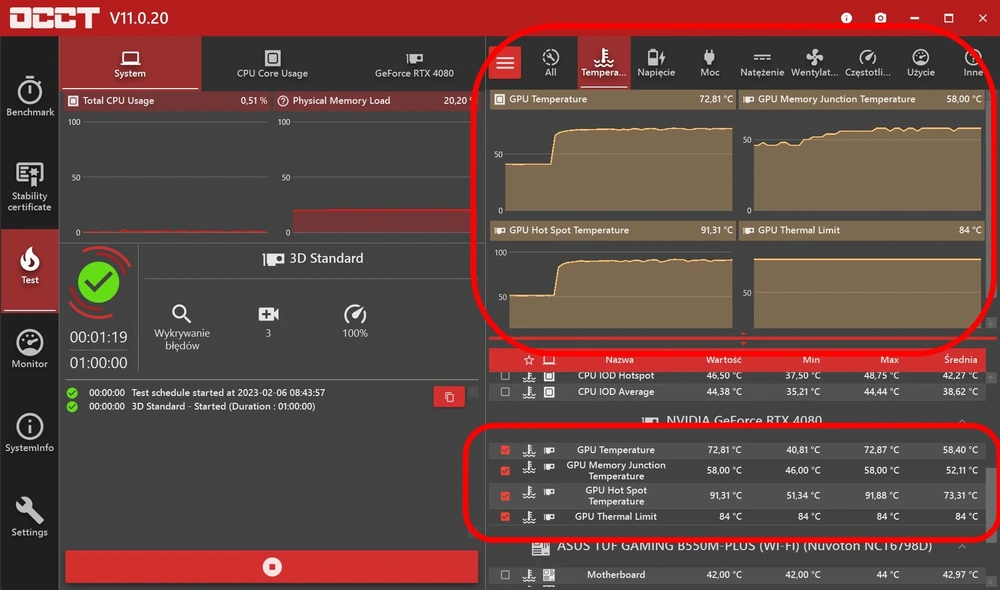Select the Natężenie current filter
Viewport: 1000px width, 590px height.
click(x=762, y=63)
